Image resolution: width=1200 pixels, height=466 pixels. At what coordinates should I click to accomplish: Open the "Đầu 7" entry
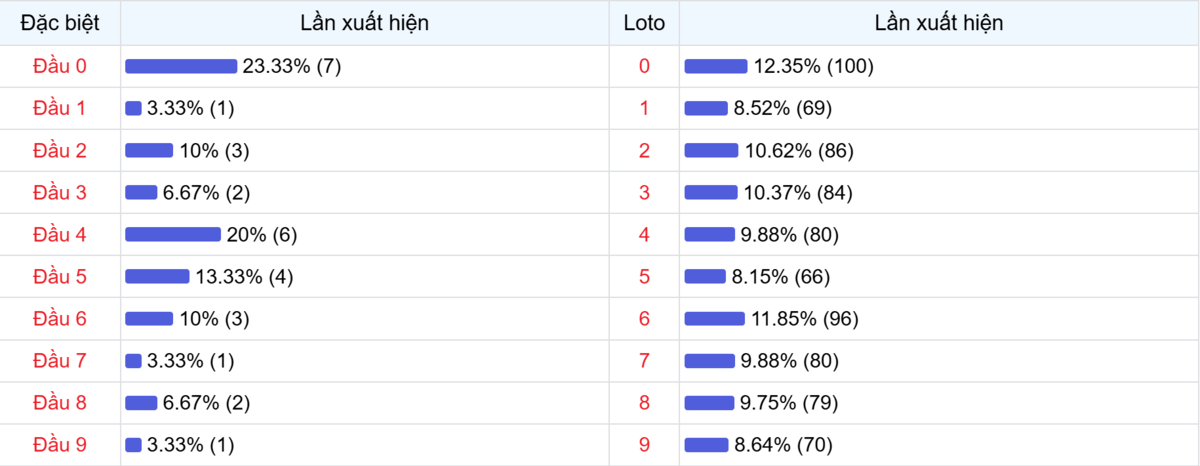coord(60,361)
